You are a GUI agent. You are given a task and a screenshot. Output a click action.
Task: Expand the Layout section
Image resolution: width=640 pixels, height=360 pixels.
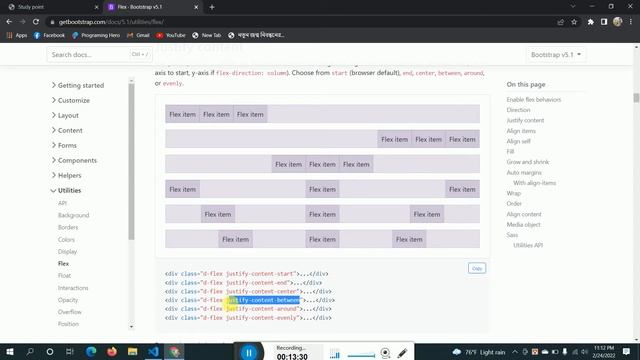tap(65, 116)
